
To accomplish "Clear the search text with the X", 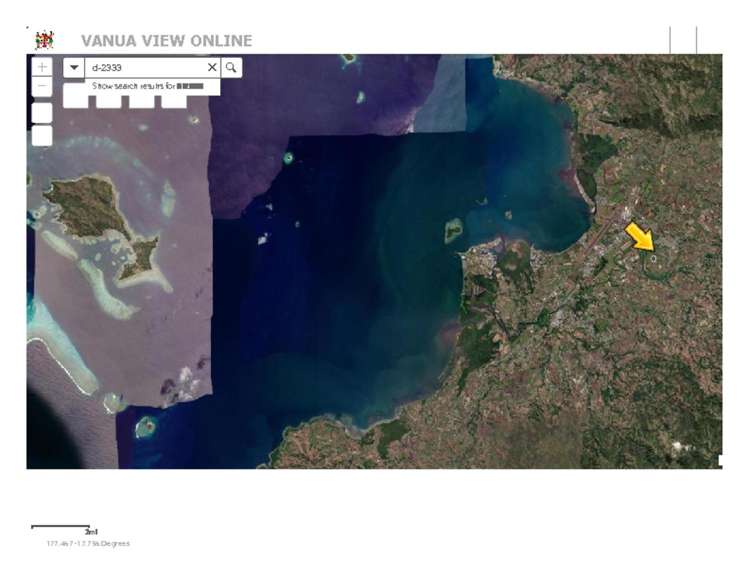I will (x=211, y=67).
